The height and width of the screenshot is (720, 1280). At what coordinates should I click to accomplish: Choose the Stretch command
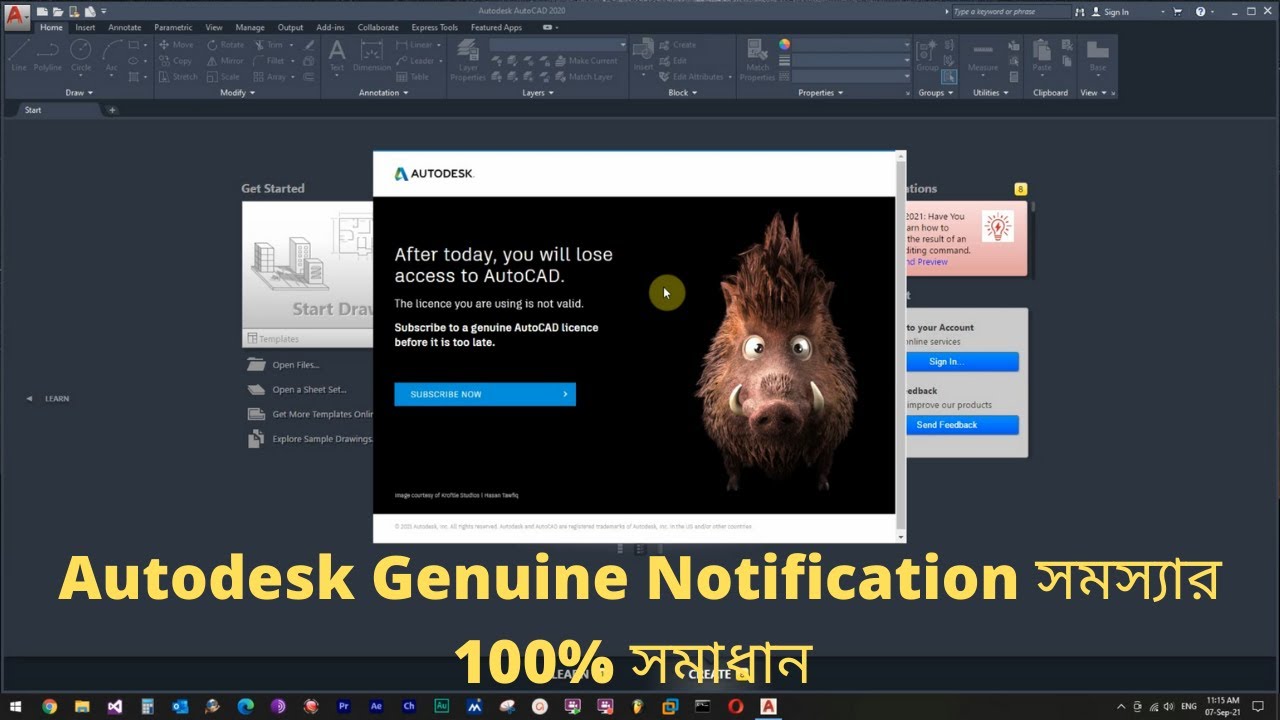(178, 77)
